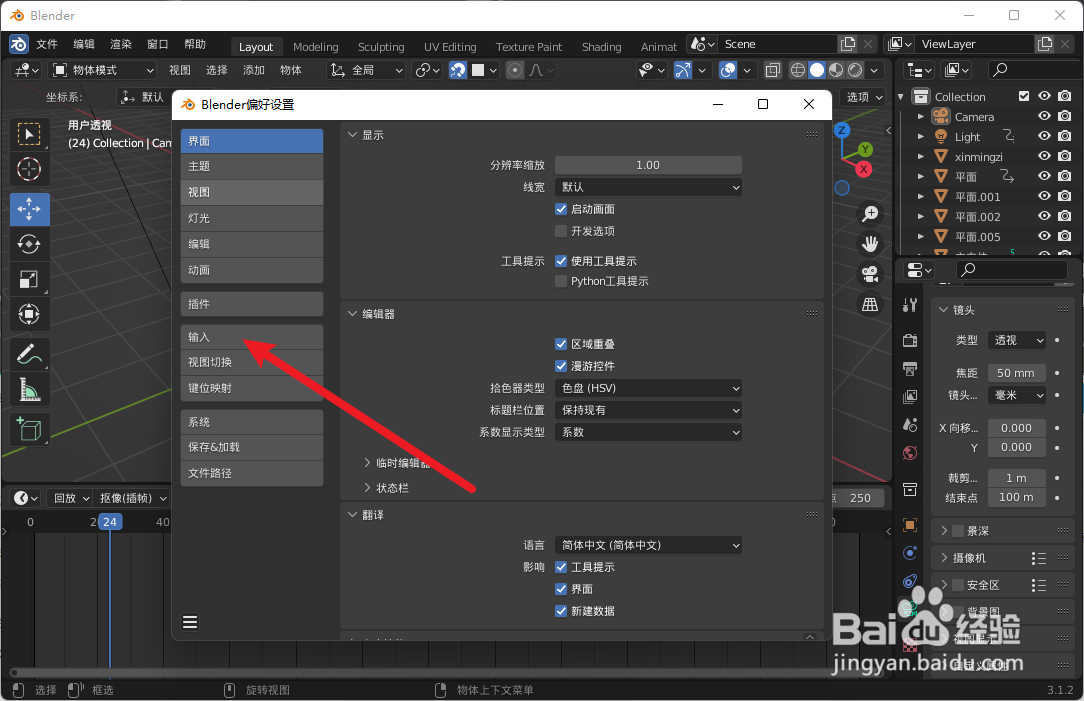Screen dimensions: 1084x701
Task: Open preferences hamburger menu button
Action: pyautogui.click(x=190, y=622)
